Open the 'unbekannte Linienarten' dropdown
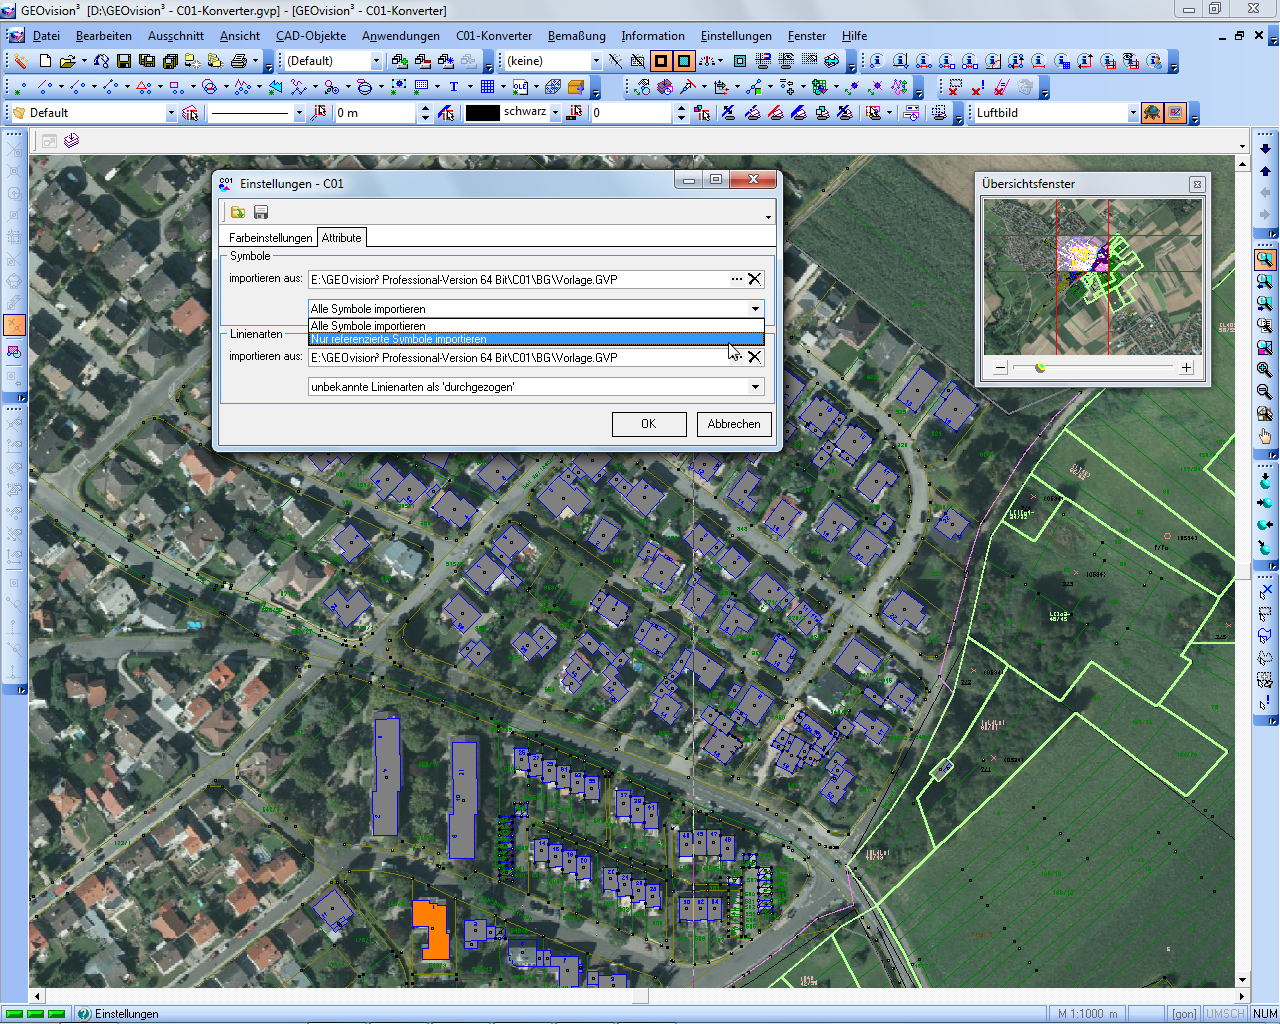1280x1024 pixels. 755,387
